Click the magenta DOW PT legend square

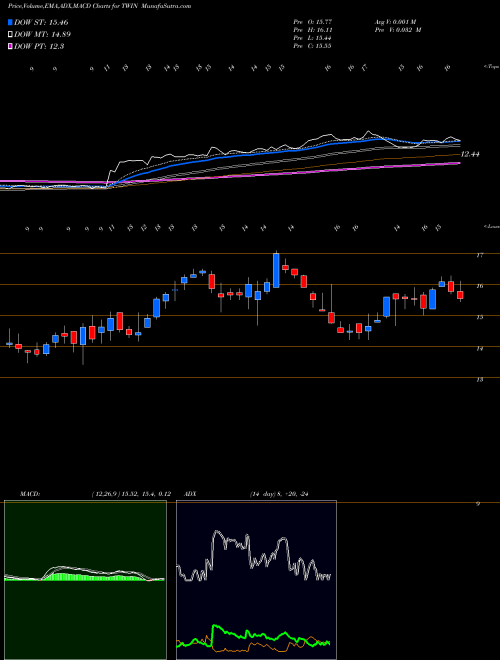pos(11,46)
